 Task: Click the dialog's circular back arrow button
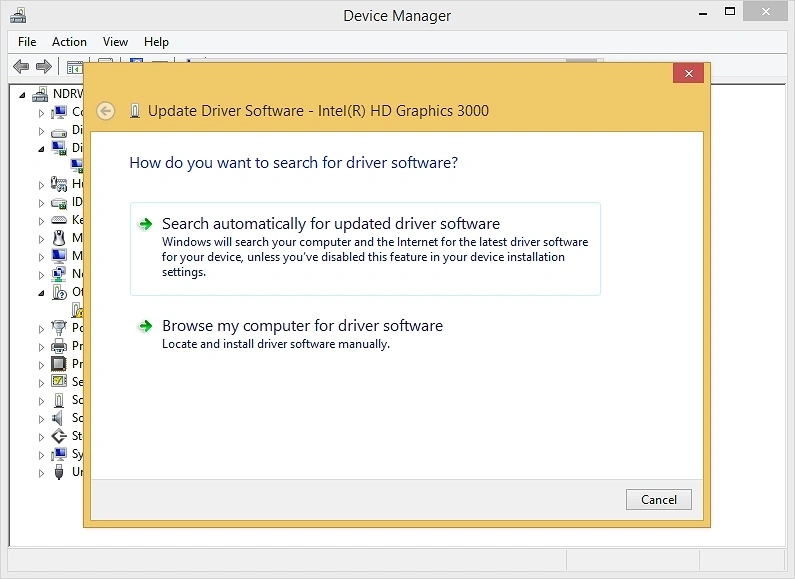105,111
